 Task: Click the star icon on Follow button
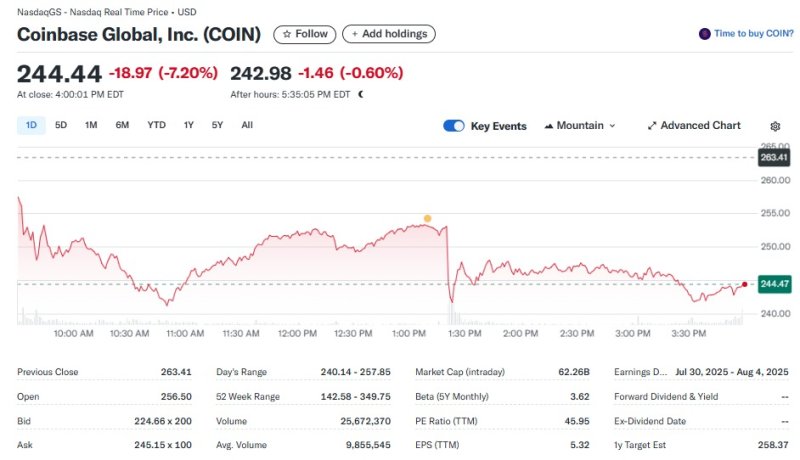click(x=287, y=34)
